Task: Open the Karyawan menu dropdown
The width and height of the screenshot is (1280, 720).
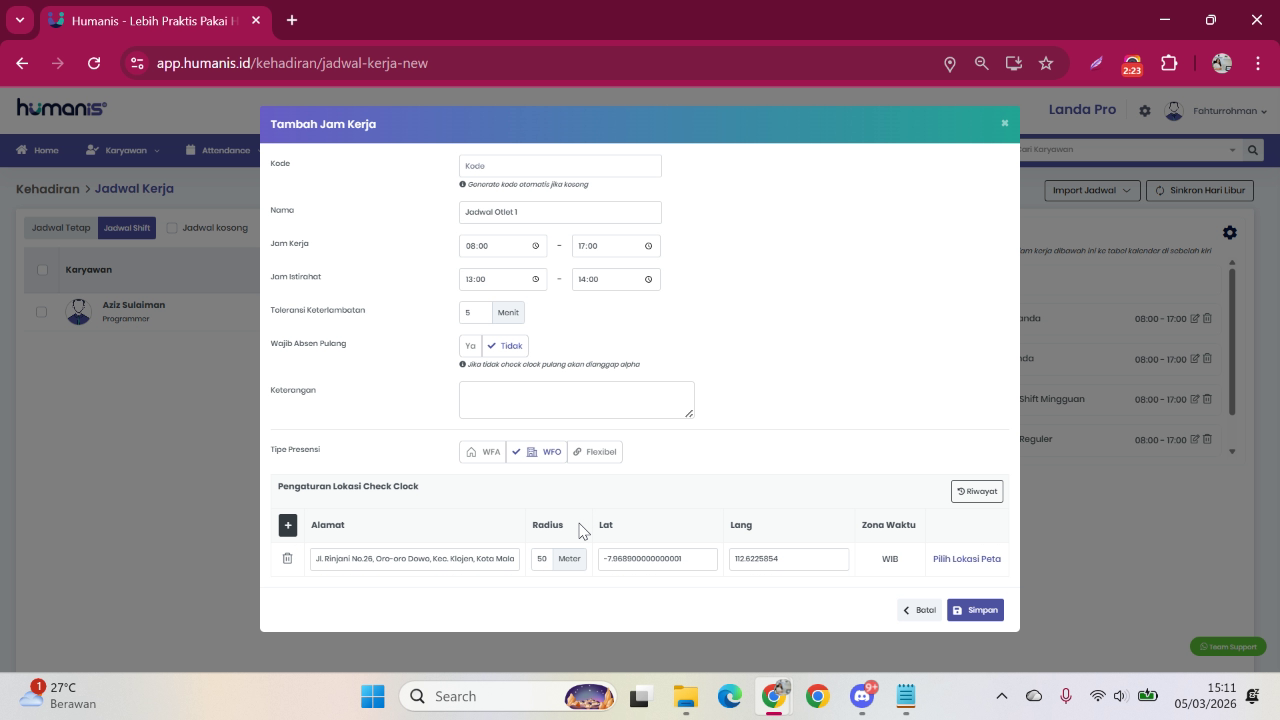Action: pyautogui.click(x=124, y=150)
